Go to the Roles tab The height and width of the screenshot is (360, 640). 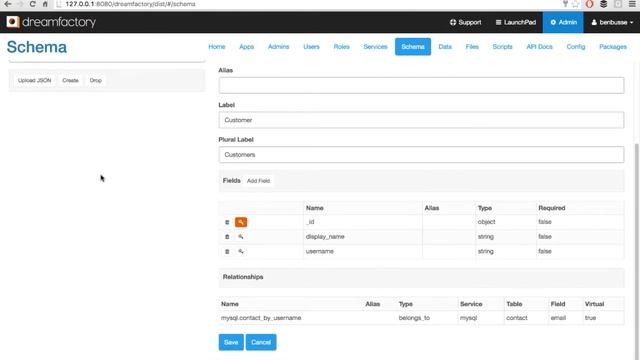[x=341, y=47]
